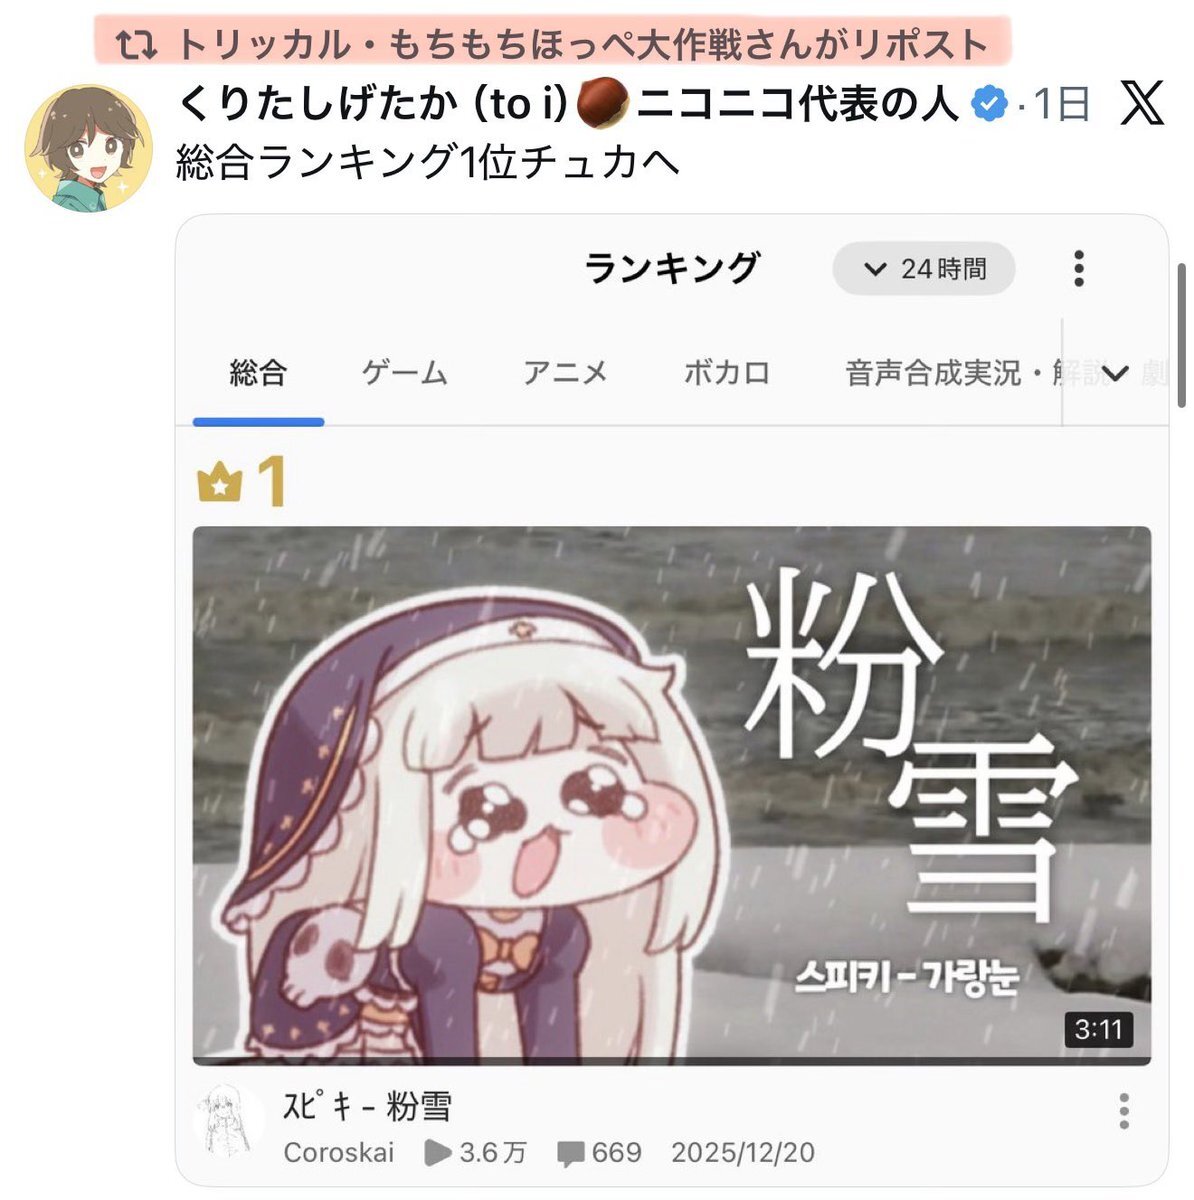The height and width of the screenshot is (1200, 1194).
Task: Open the user's profile avatar
Action: tap(88, 148)
